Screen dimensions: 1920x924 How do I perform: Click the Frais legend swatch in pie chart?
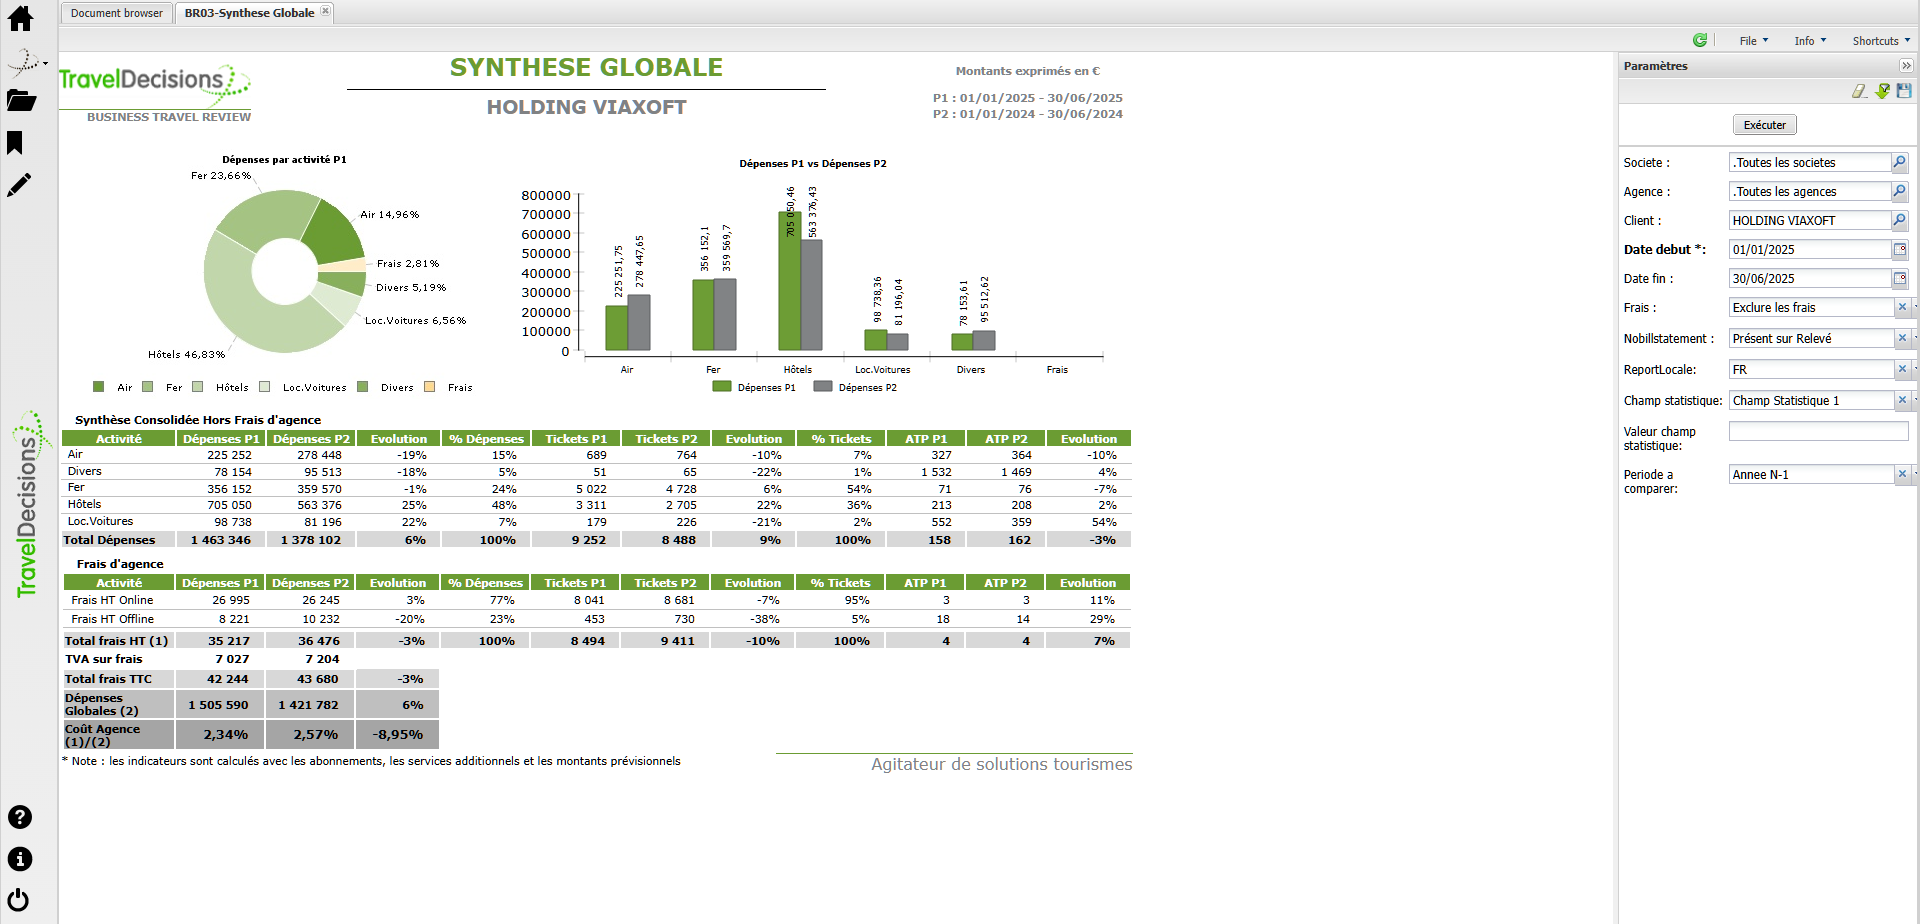[x=430, y=387]
